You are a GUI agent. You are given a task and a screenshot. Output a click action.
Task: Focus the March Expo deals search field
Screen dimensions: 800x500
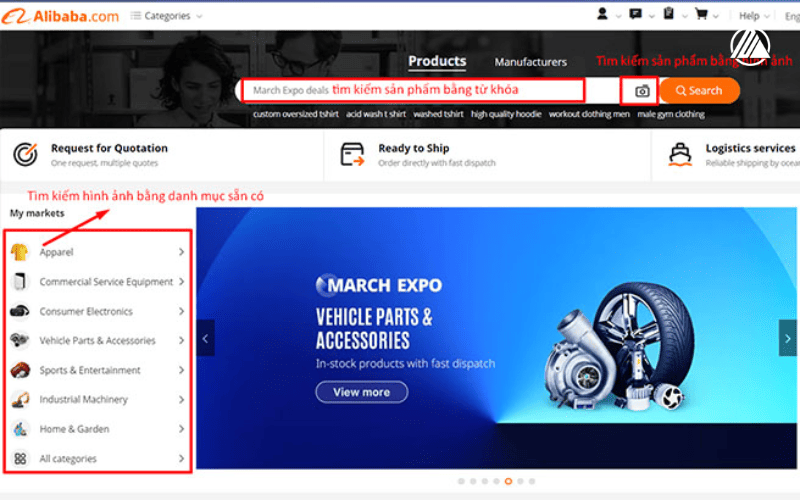pyautogui.click(x=413, y=90)
